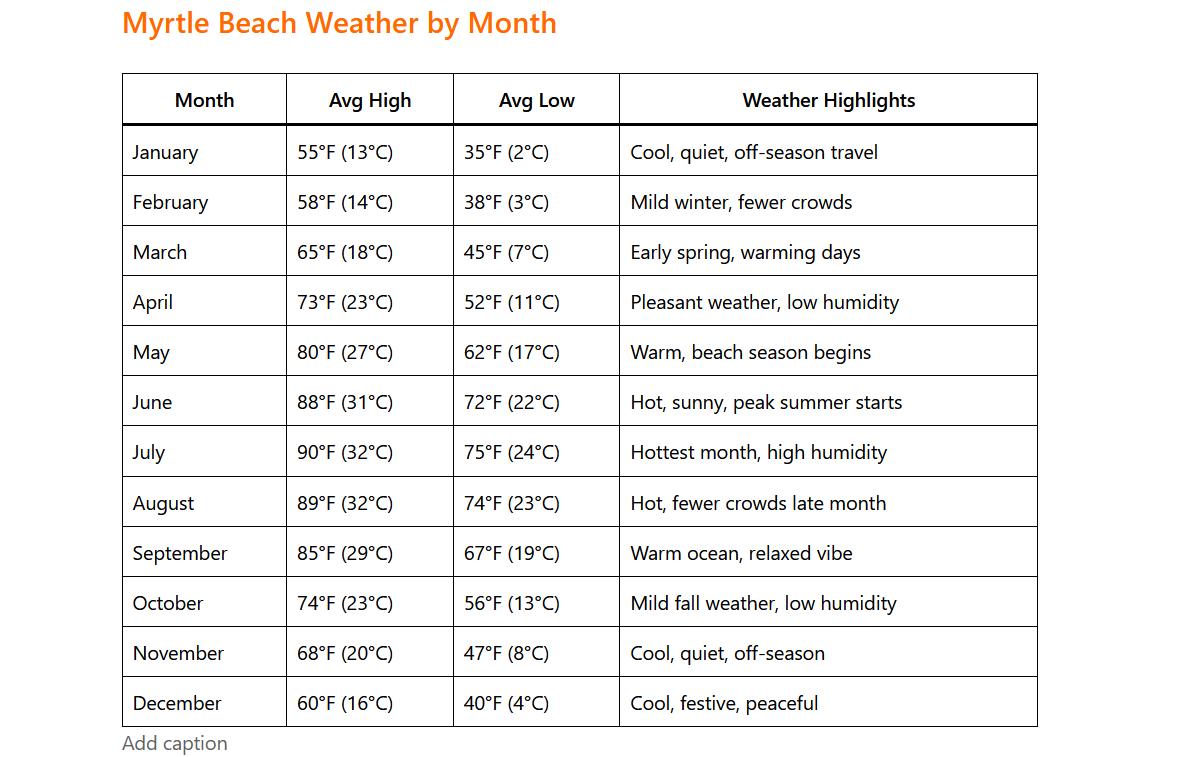Screen dimensions: 1202x757
Task: Select the 74°F (23°C) August low cell
Action: (x=512, y=503)
